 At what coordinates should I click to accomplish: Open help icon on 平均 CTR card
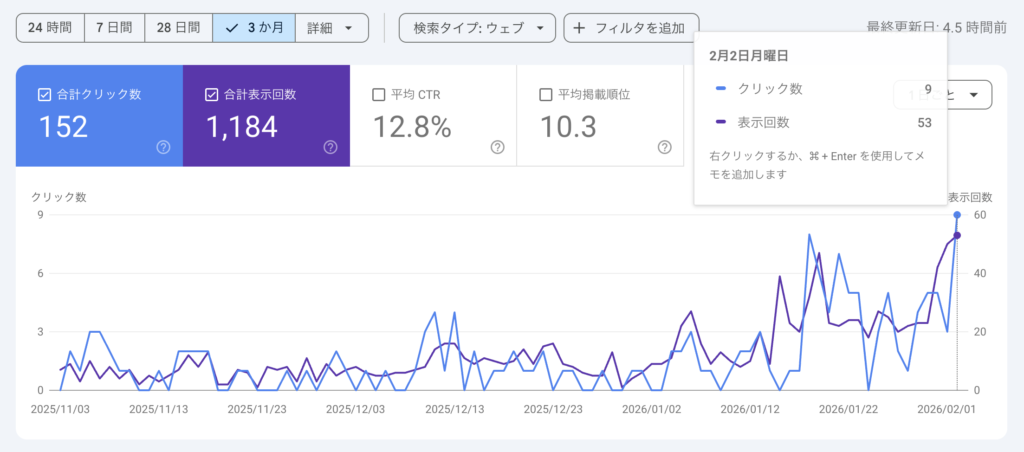click(497, 147)
